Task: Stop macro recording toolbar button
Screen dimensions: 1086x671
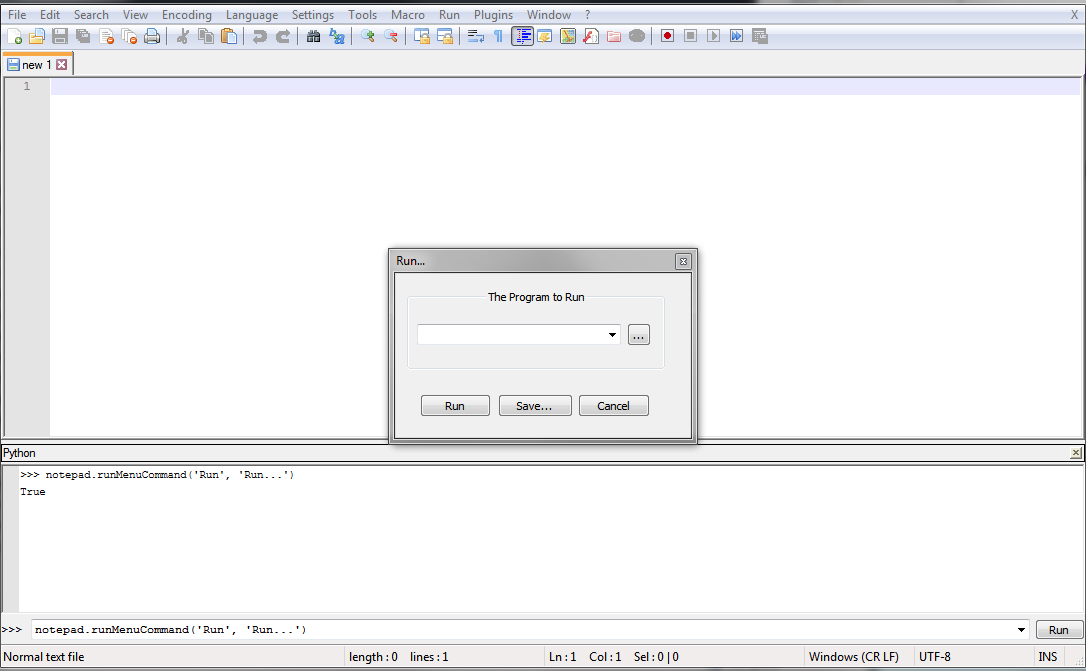Action: pyautogui.click(x=691, y=36)
